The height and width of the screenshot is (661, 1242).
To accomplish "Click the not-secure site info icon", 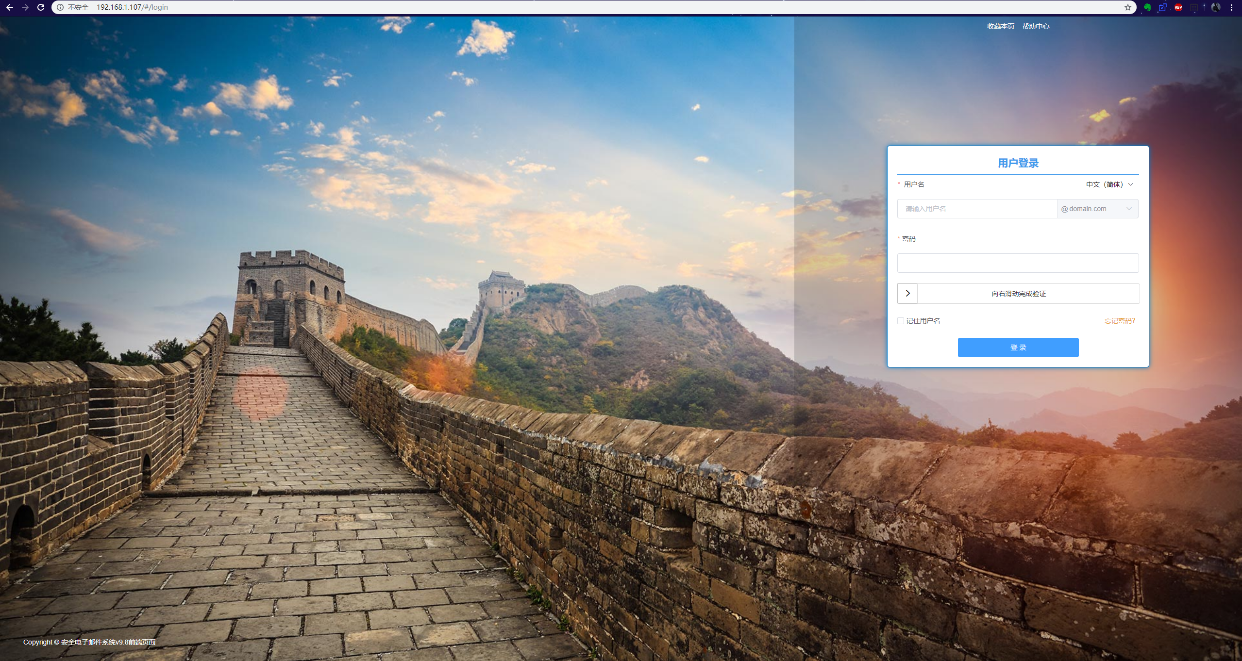I will [x=61, y=7].
